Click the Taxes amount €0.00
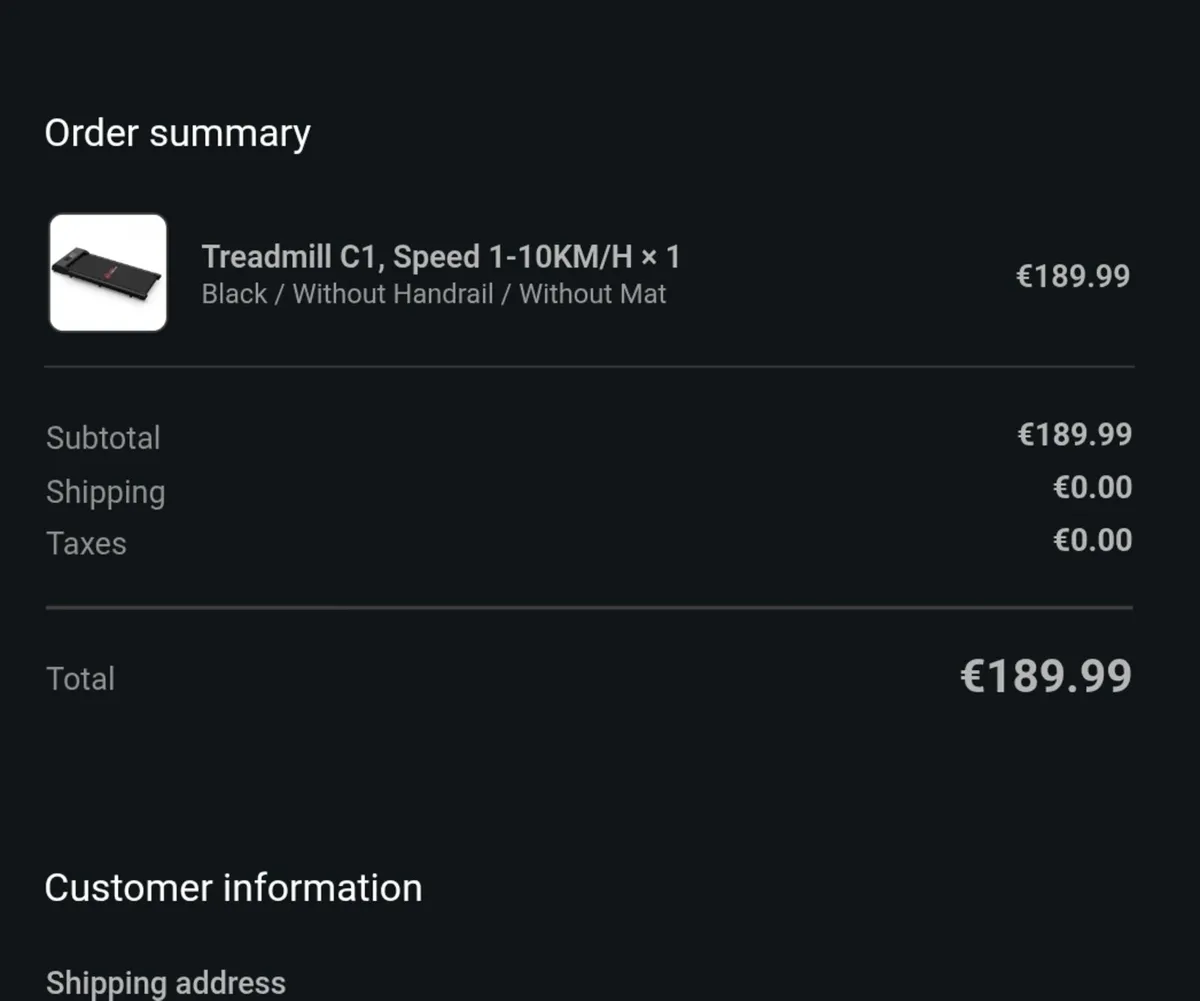This screenshot has width=1200, height=1001. (x=1092, y=540)
